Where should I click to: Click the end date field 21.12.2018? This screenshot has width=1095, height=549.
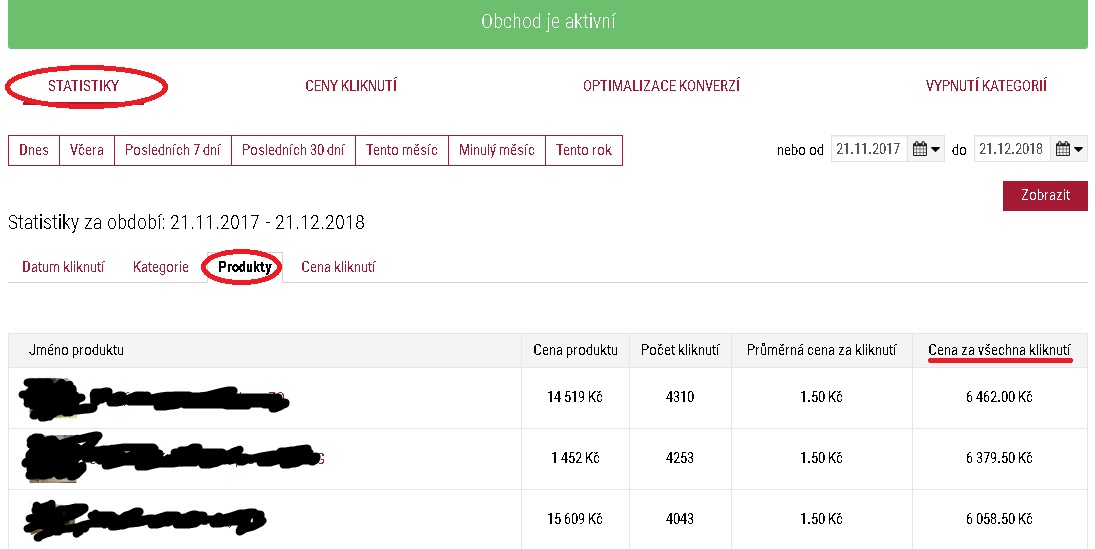[x=1010, y=150]
